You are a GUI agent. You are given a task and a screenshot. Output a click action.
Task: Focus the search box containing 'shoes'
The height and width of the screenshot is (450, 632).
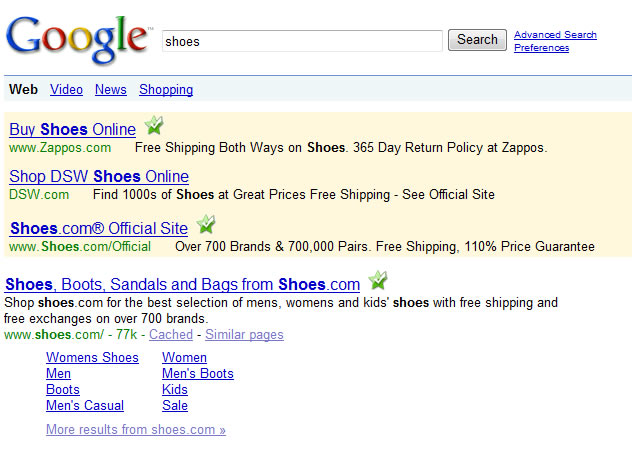point(302,41)
